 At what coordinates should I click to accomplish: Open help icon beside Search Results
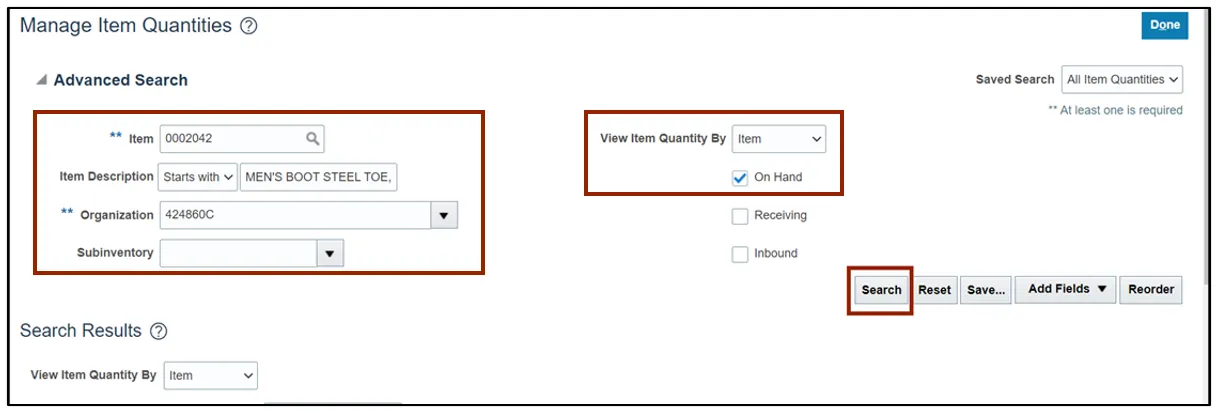(x=158, y=331)
